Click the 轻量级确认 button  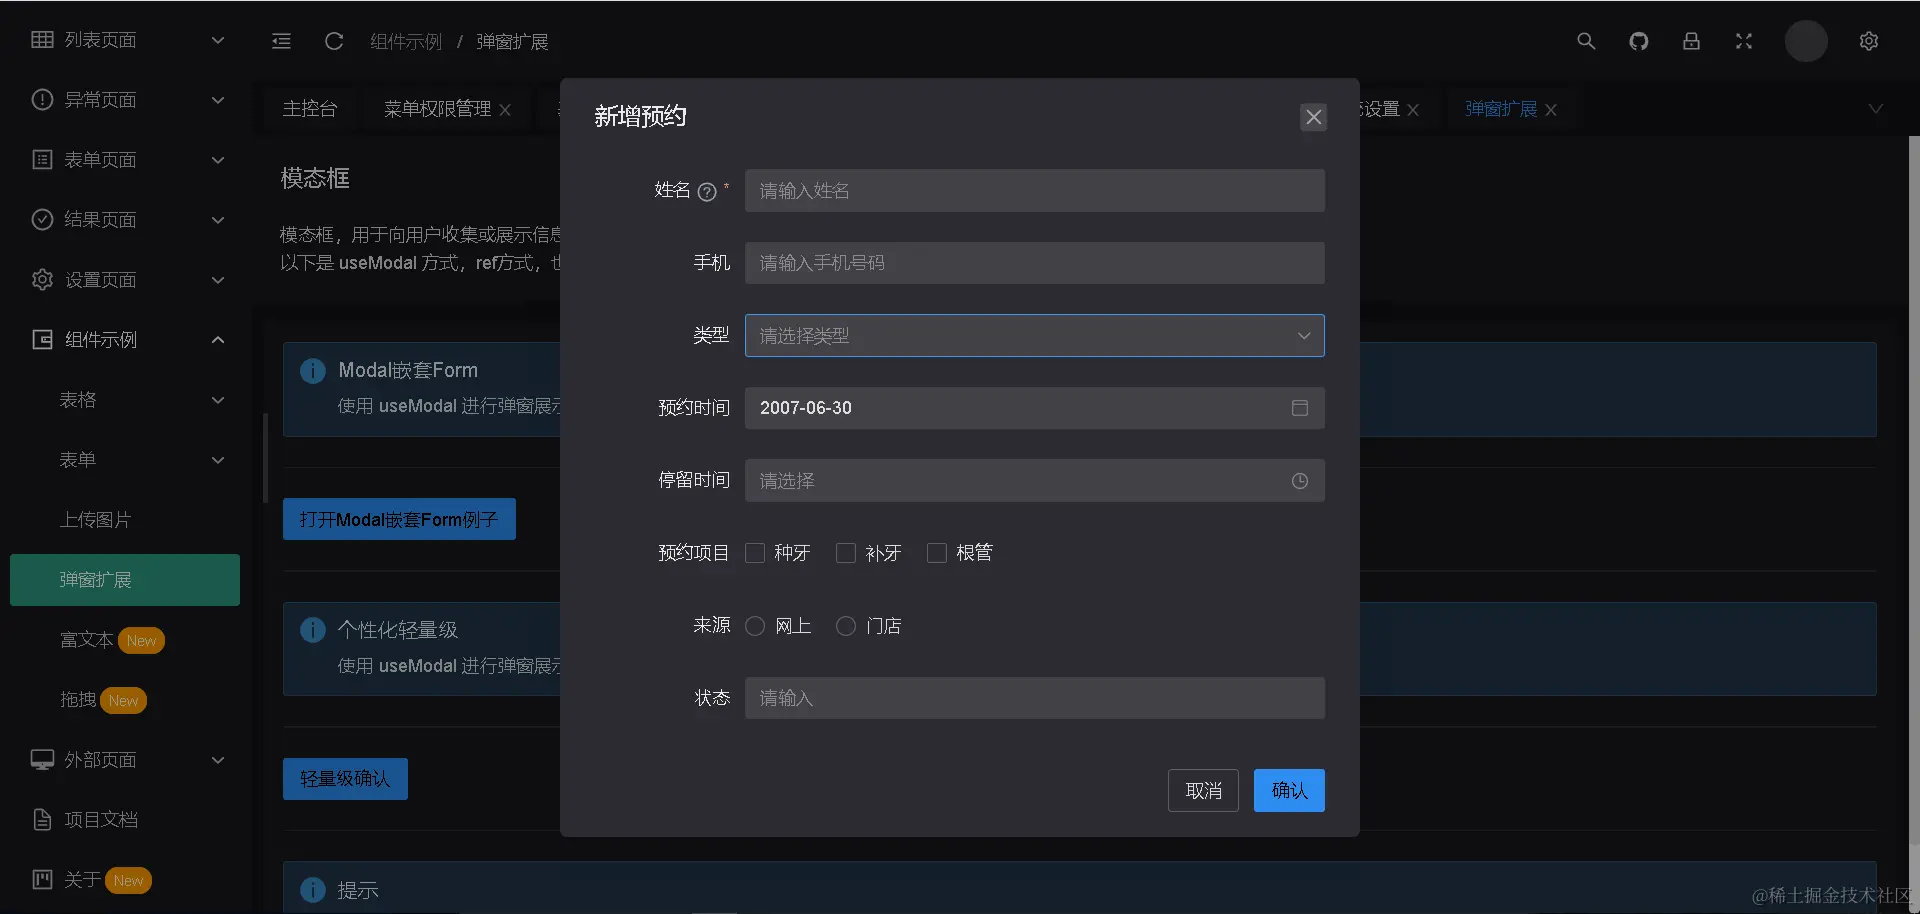pyautogui.click(x=345, y=779)
